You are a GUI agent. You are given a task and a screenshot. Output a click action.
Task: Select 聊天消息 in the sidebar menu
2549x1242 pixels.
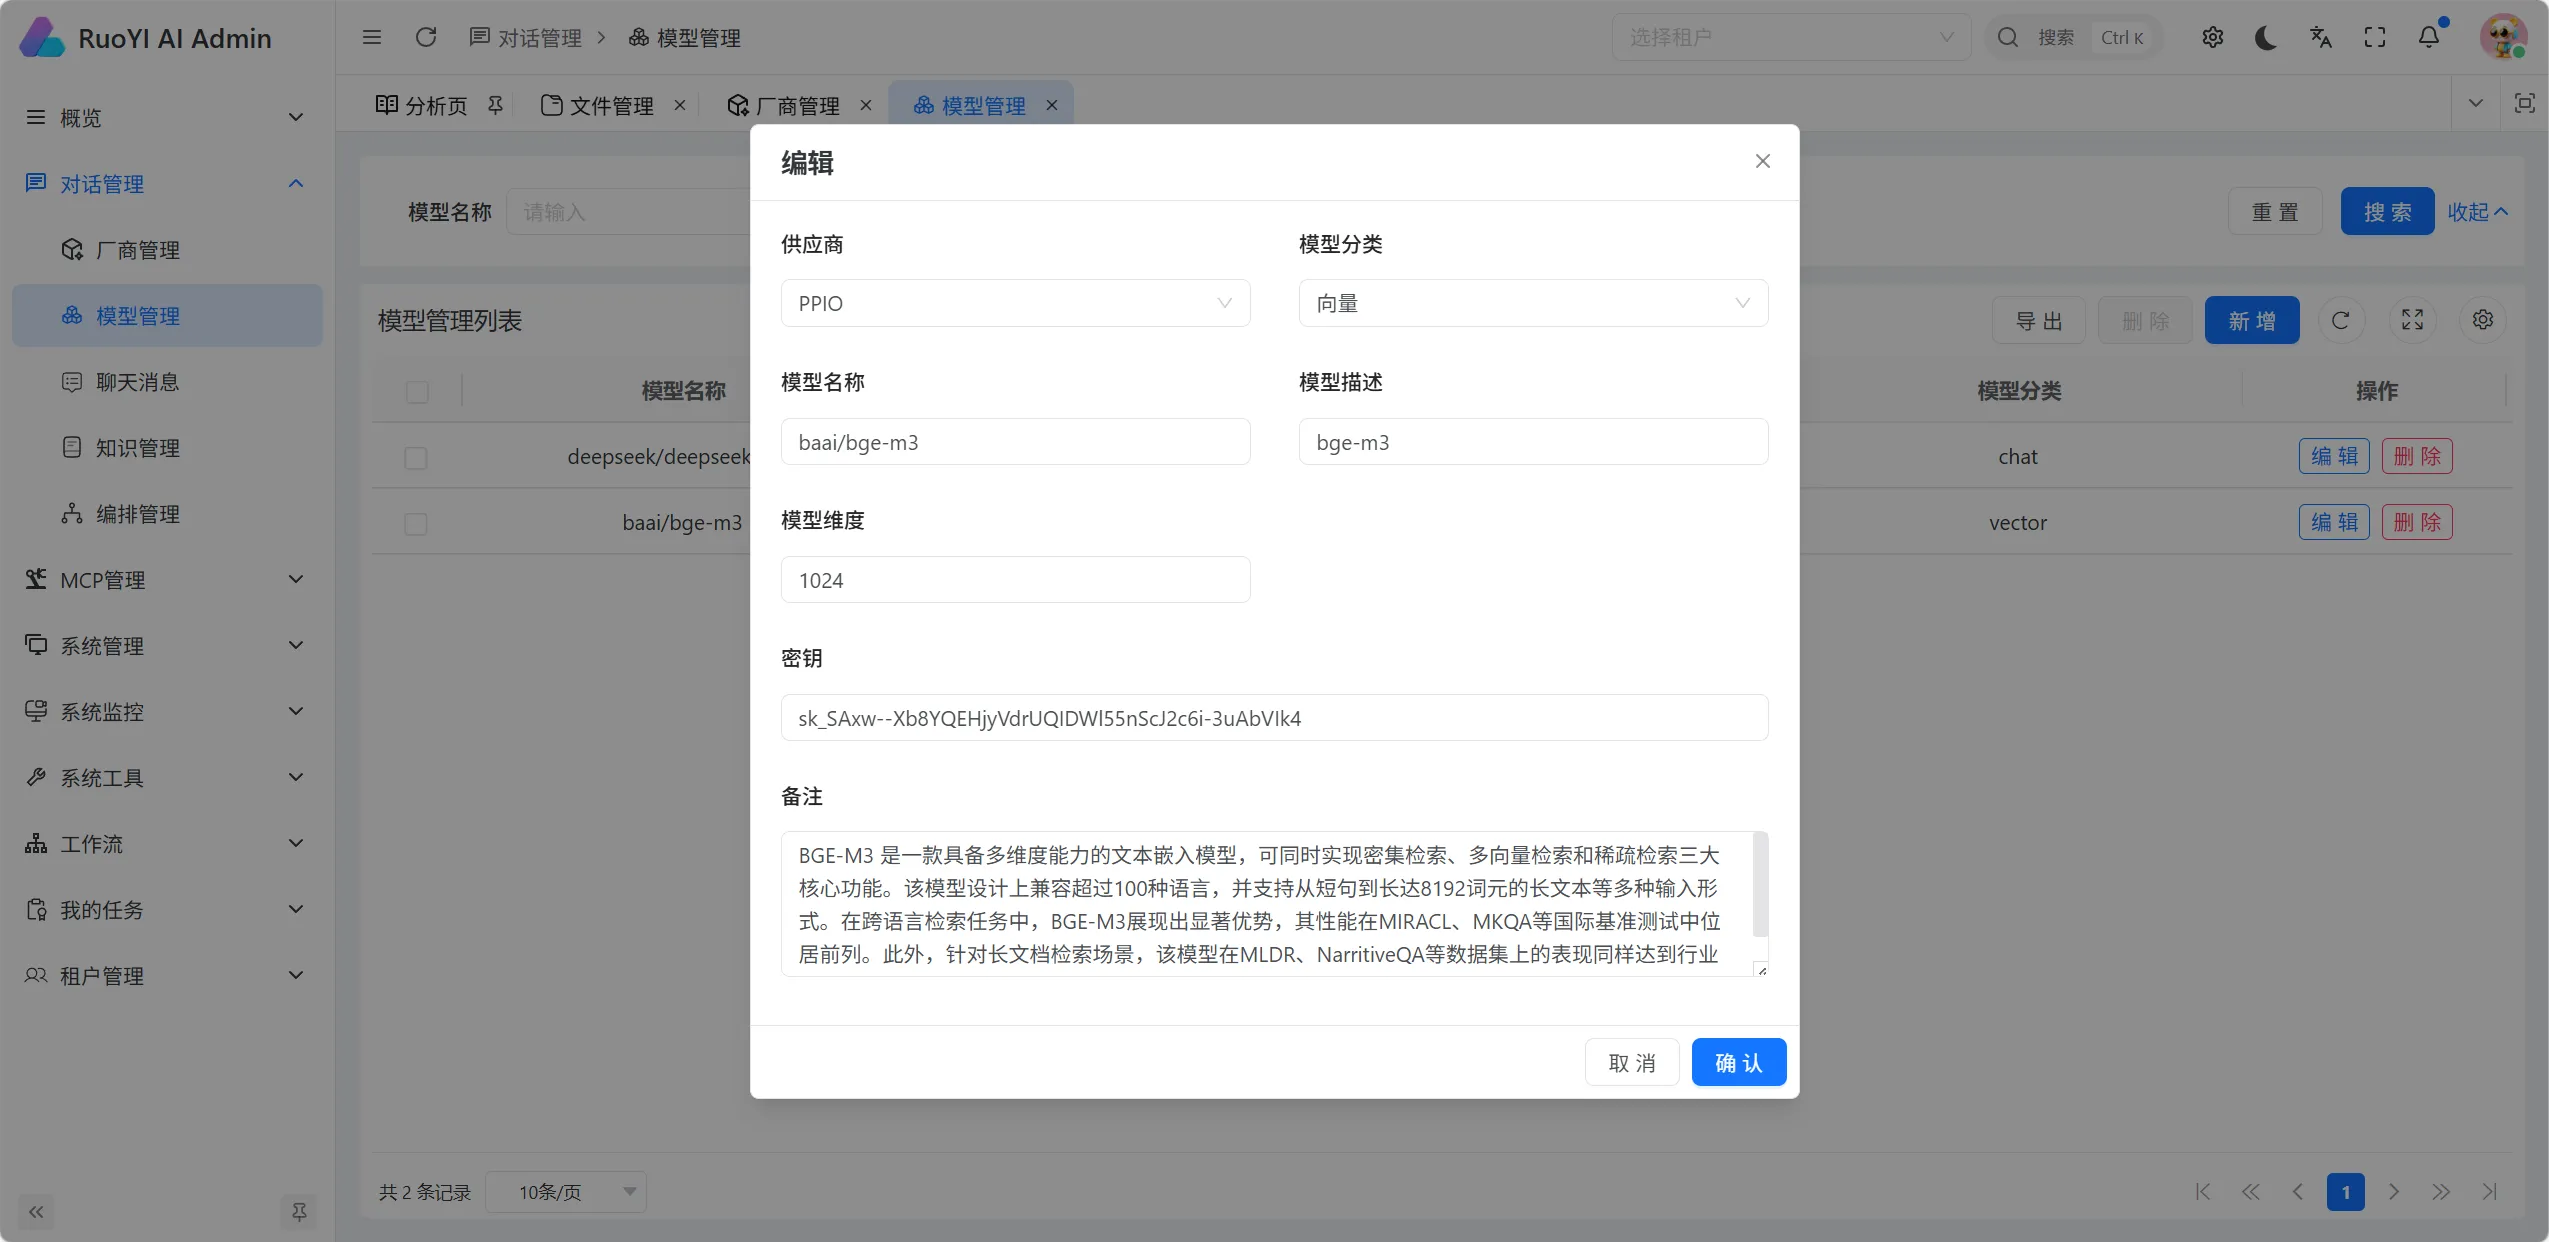tap(143, 381)
